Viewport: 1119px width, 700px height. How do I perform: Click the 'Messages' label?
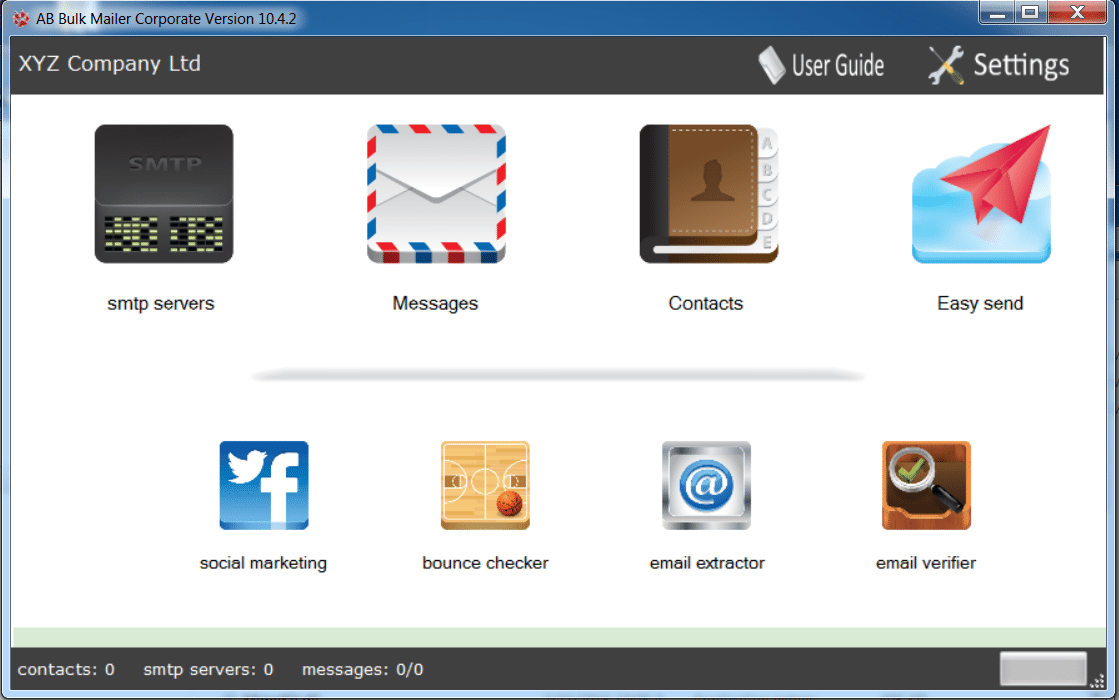click(x=435, y=303)
